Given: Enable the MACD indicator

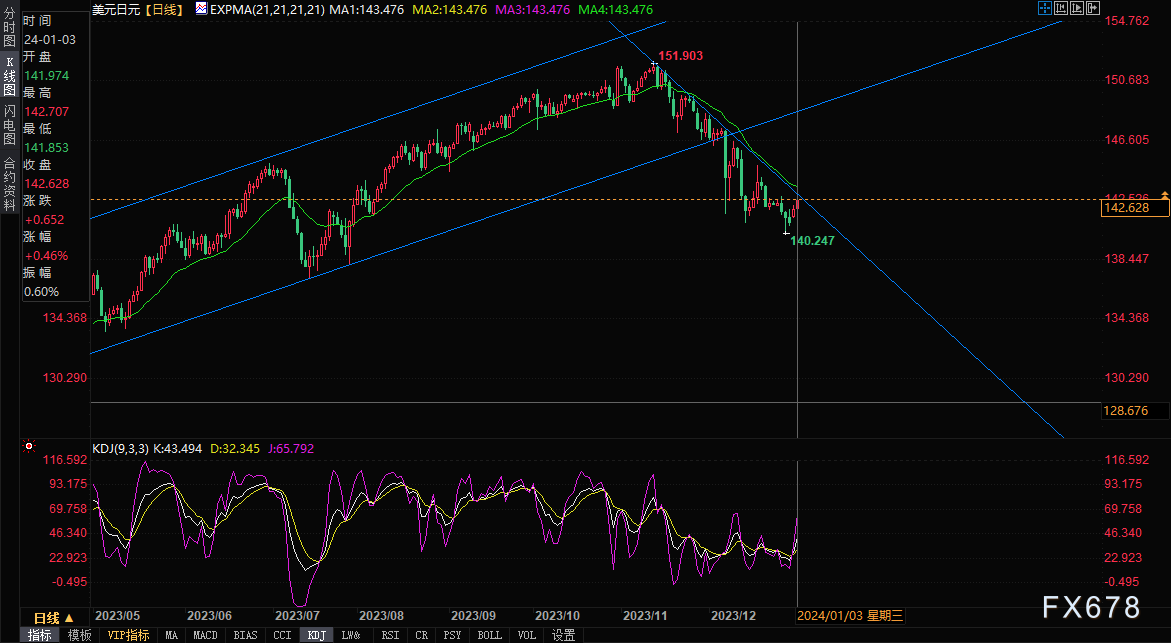Looking at the screenshot, I should [x=205, y=635].
